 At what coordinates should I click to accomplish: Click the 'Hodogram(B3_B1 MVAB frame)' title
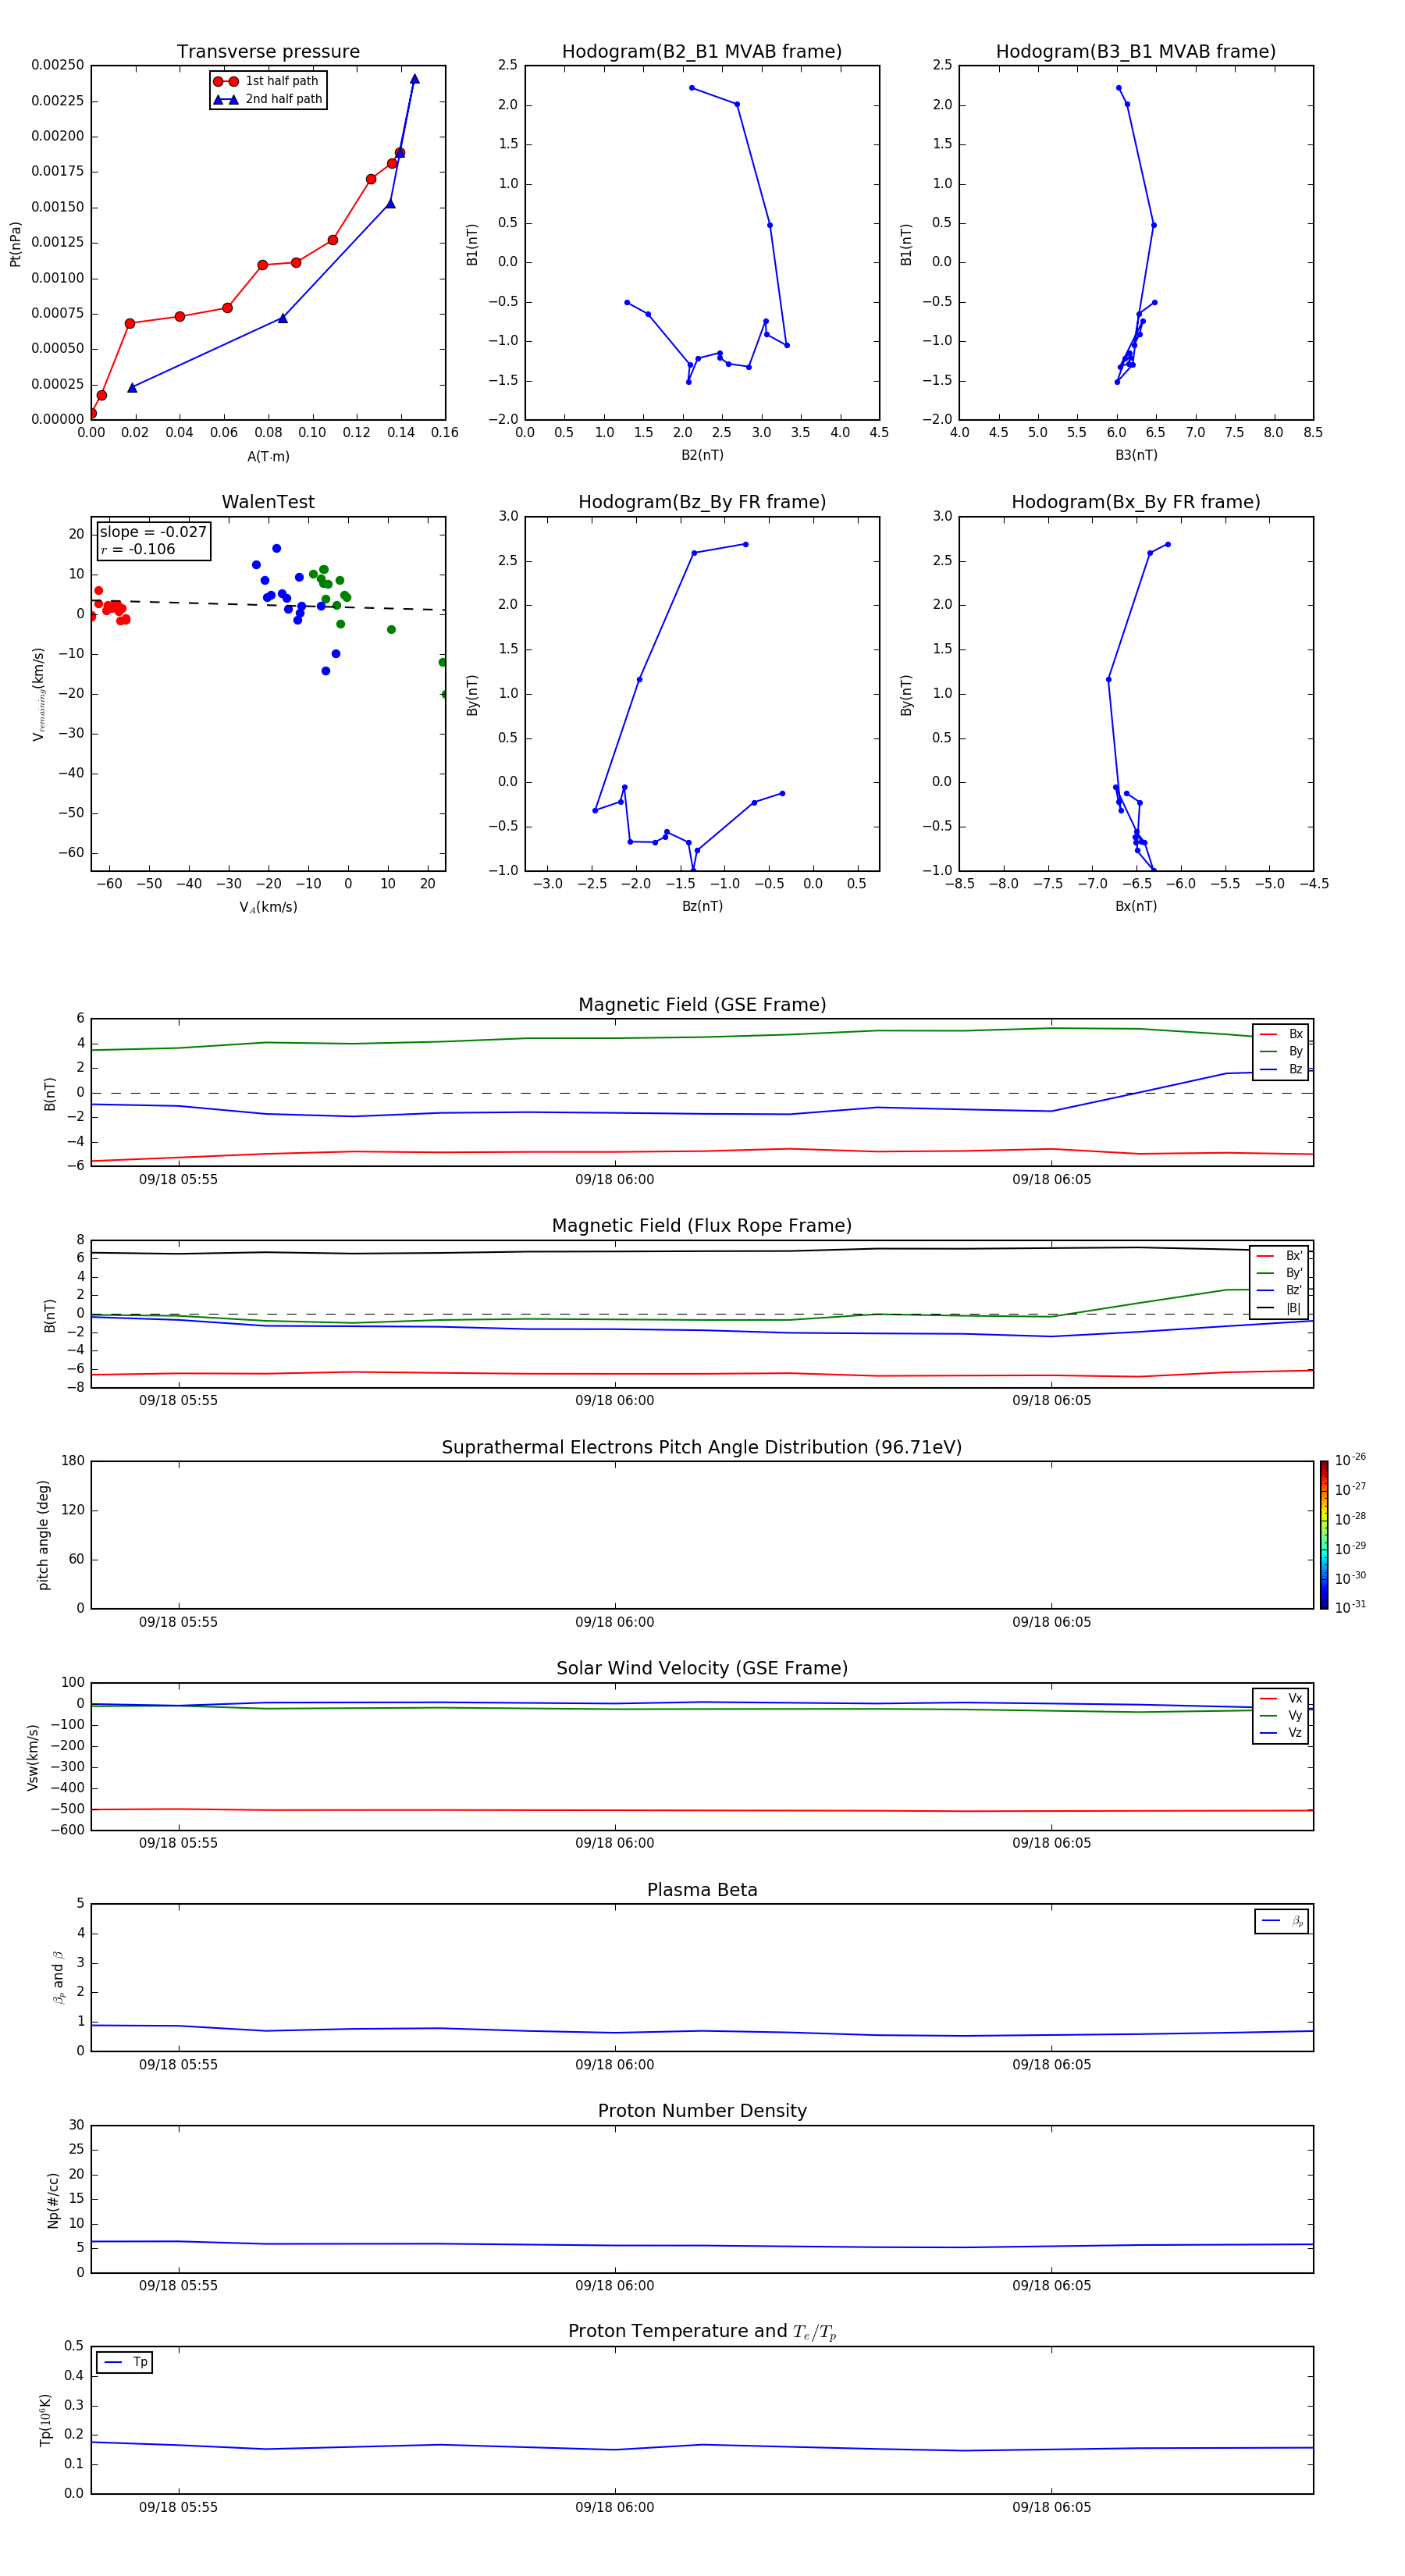1136,52
